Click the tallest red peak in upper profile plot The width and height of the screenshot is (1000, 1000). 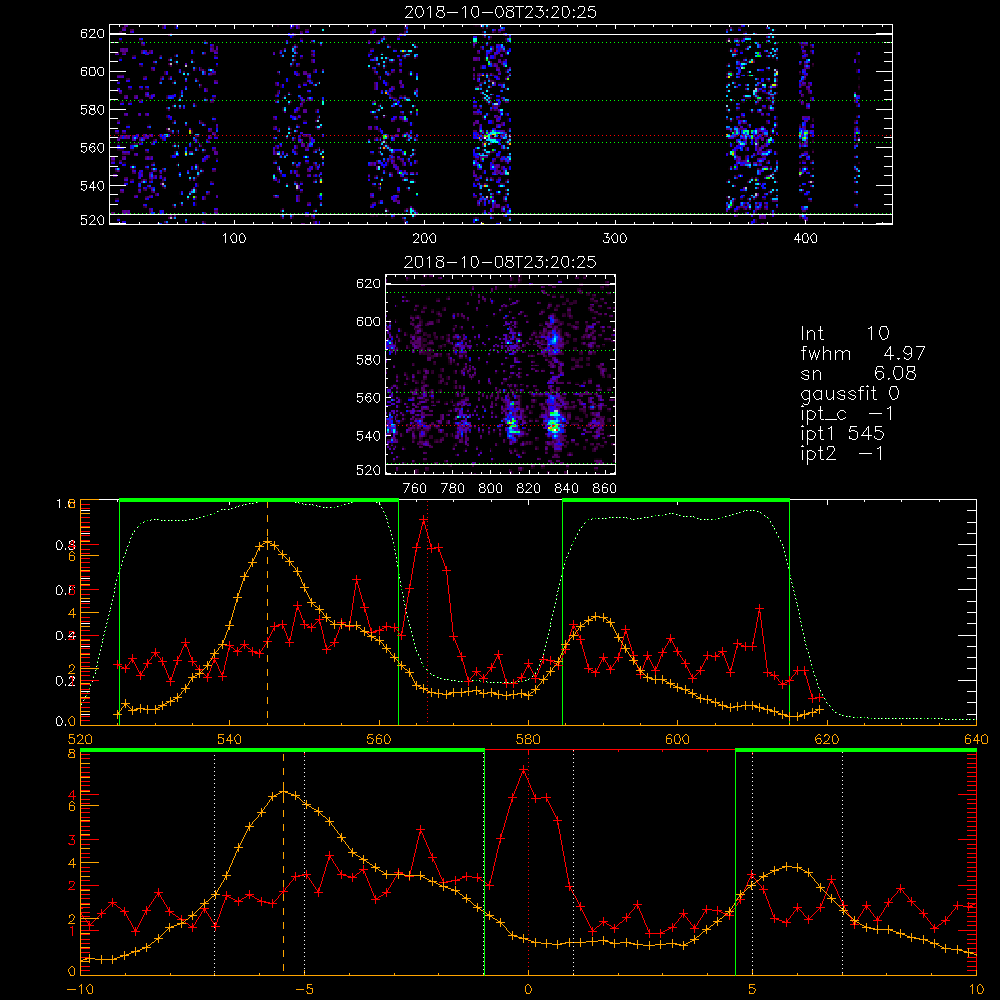pos(424,520)
